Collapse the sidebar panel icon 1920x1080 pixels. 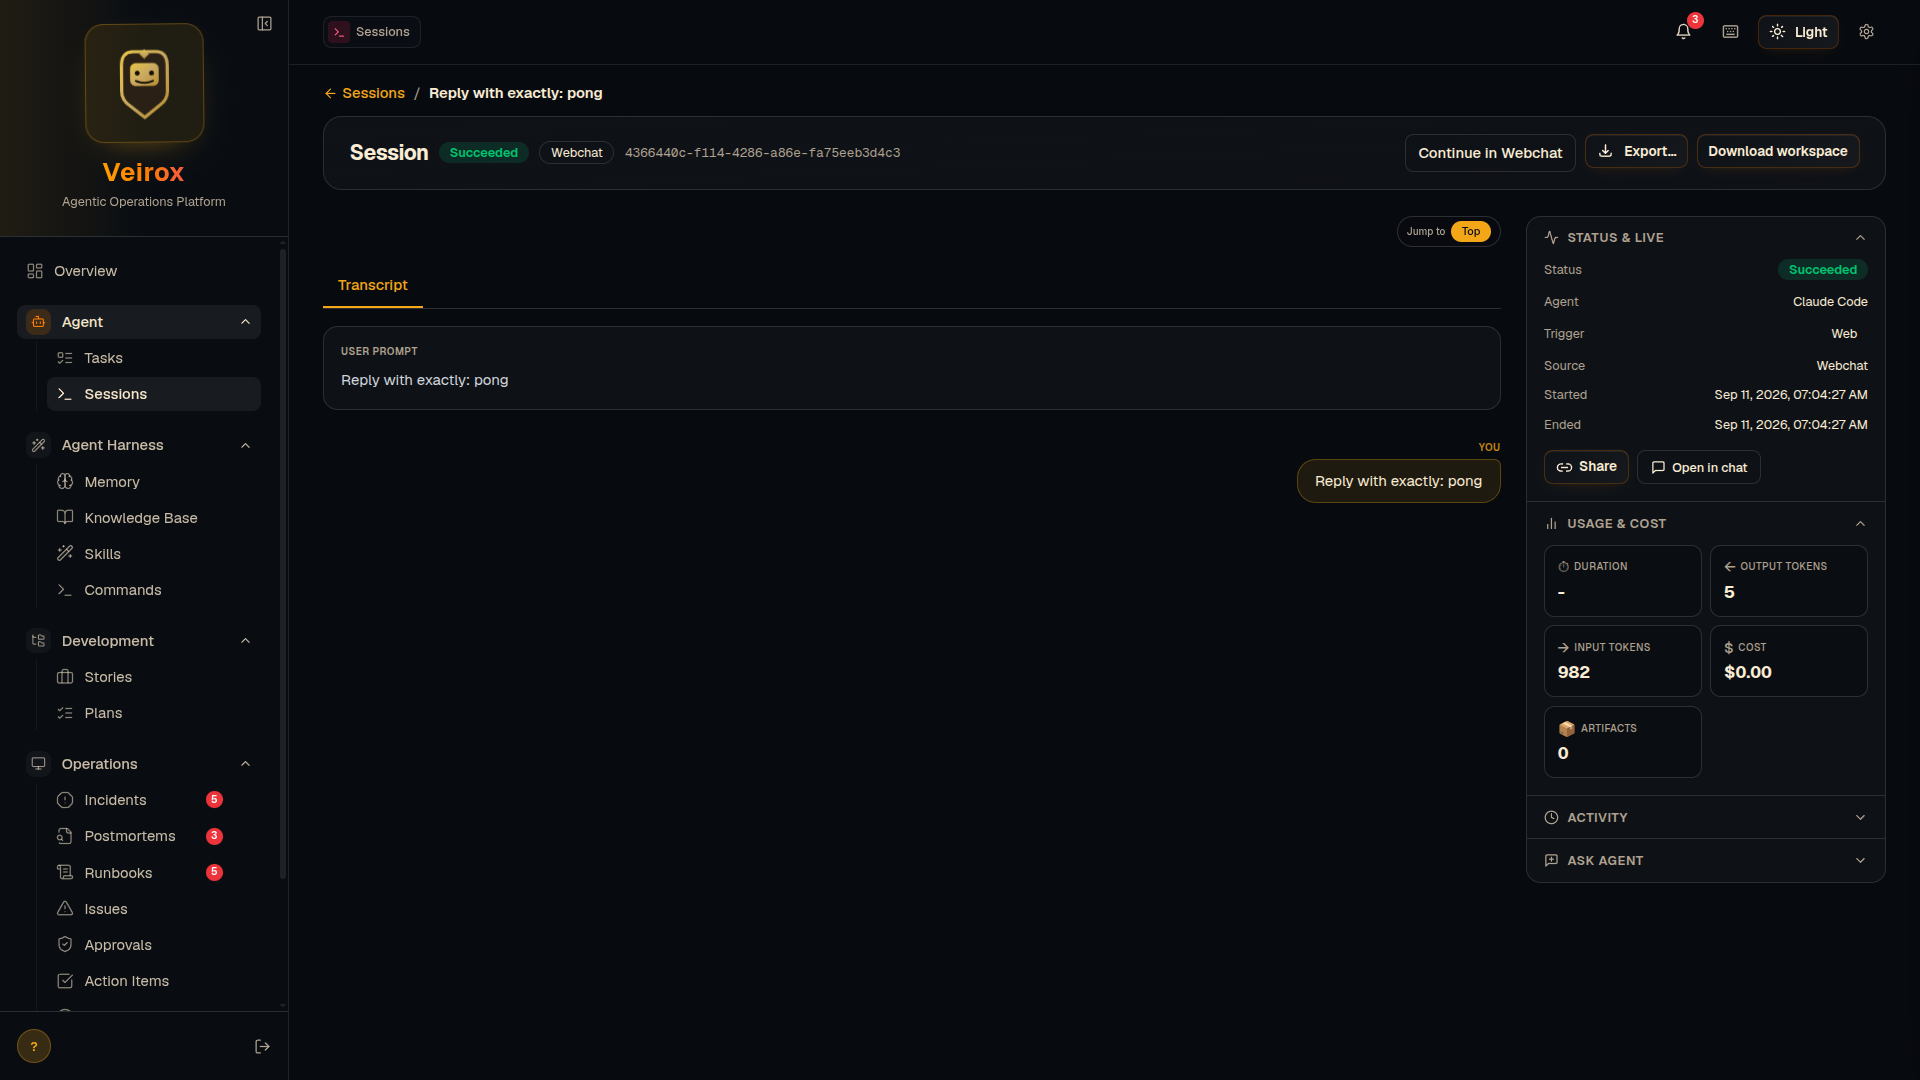click(x=264, y=23)
